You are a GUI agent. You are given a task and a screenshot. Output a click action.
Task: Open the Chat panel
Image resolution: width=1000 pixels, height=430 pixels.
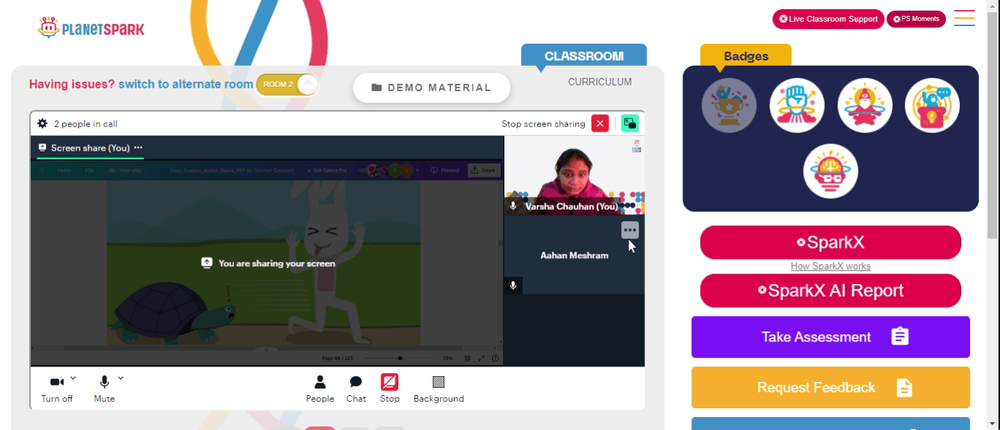(x=356, y=389)
